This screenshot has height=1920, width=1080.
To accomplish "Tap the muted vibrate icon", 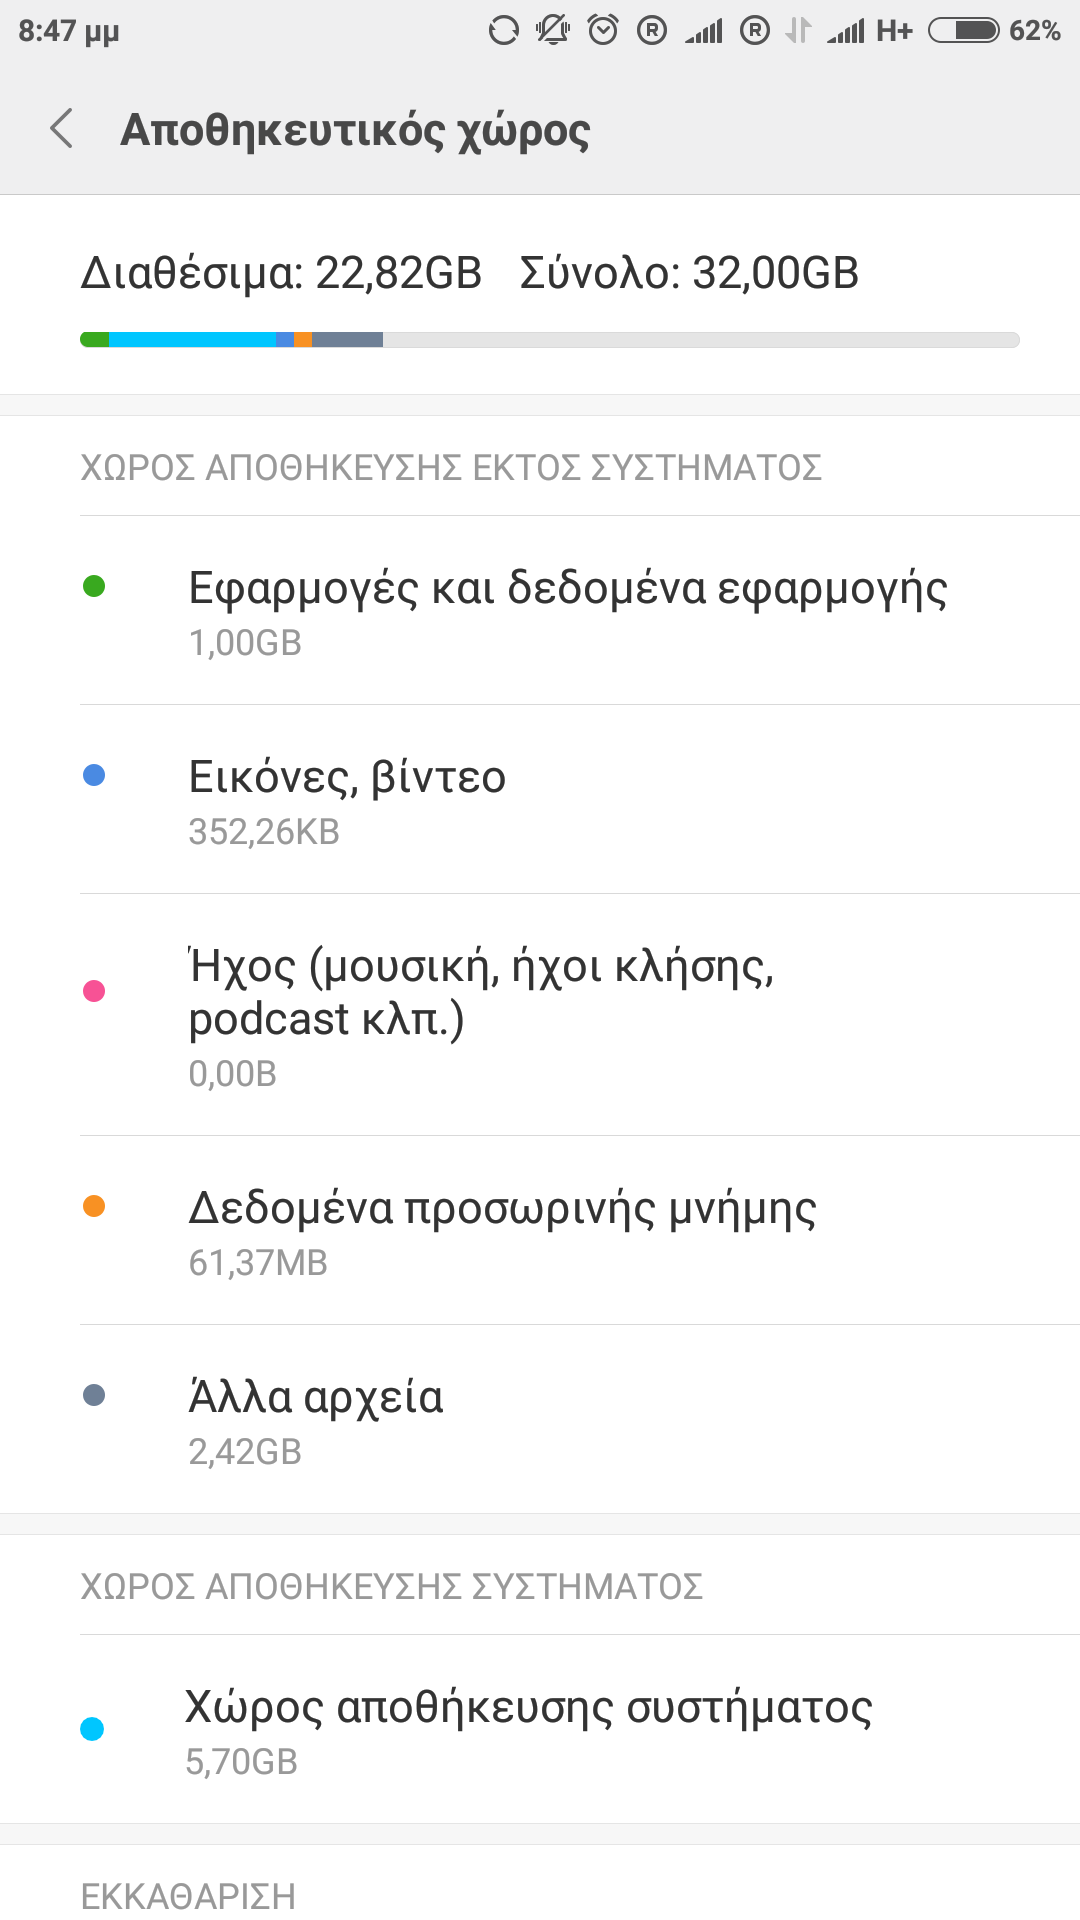I will [552, 31].
